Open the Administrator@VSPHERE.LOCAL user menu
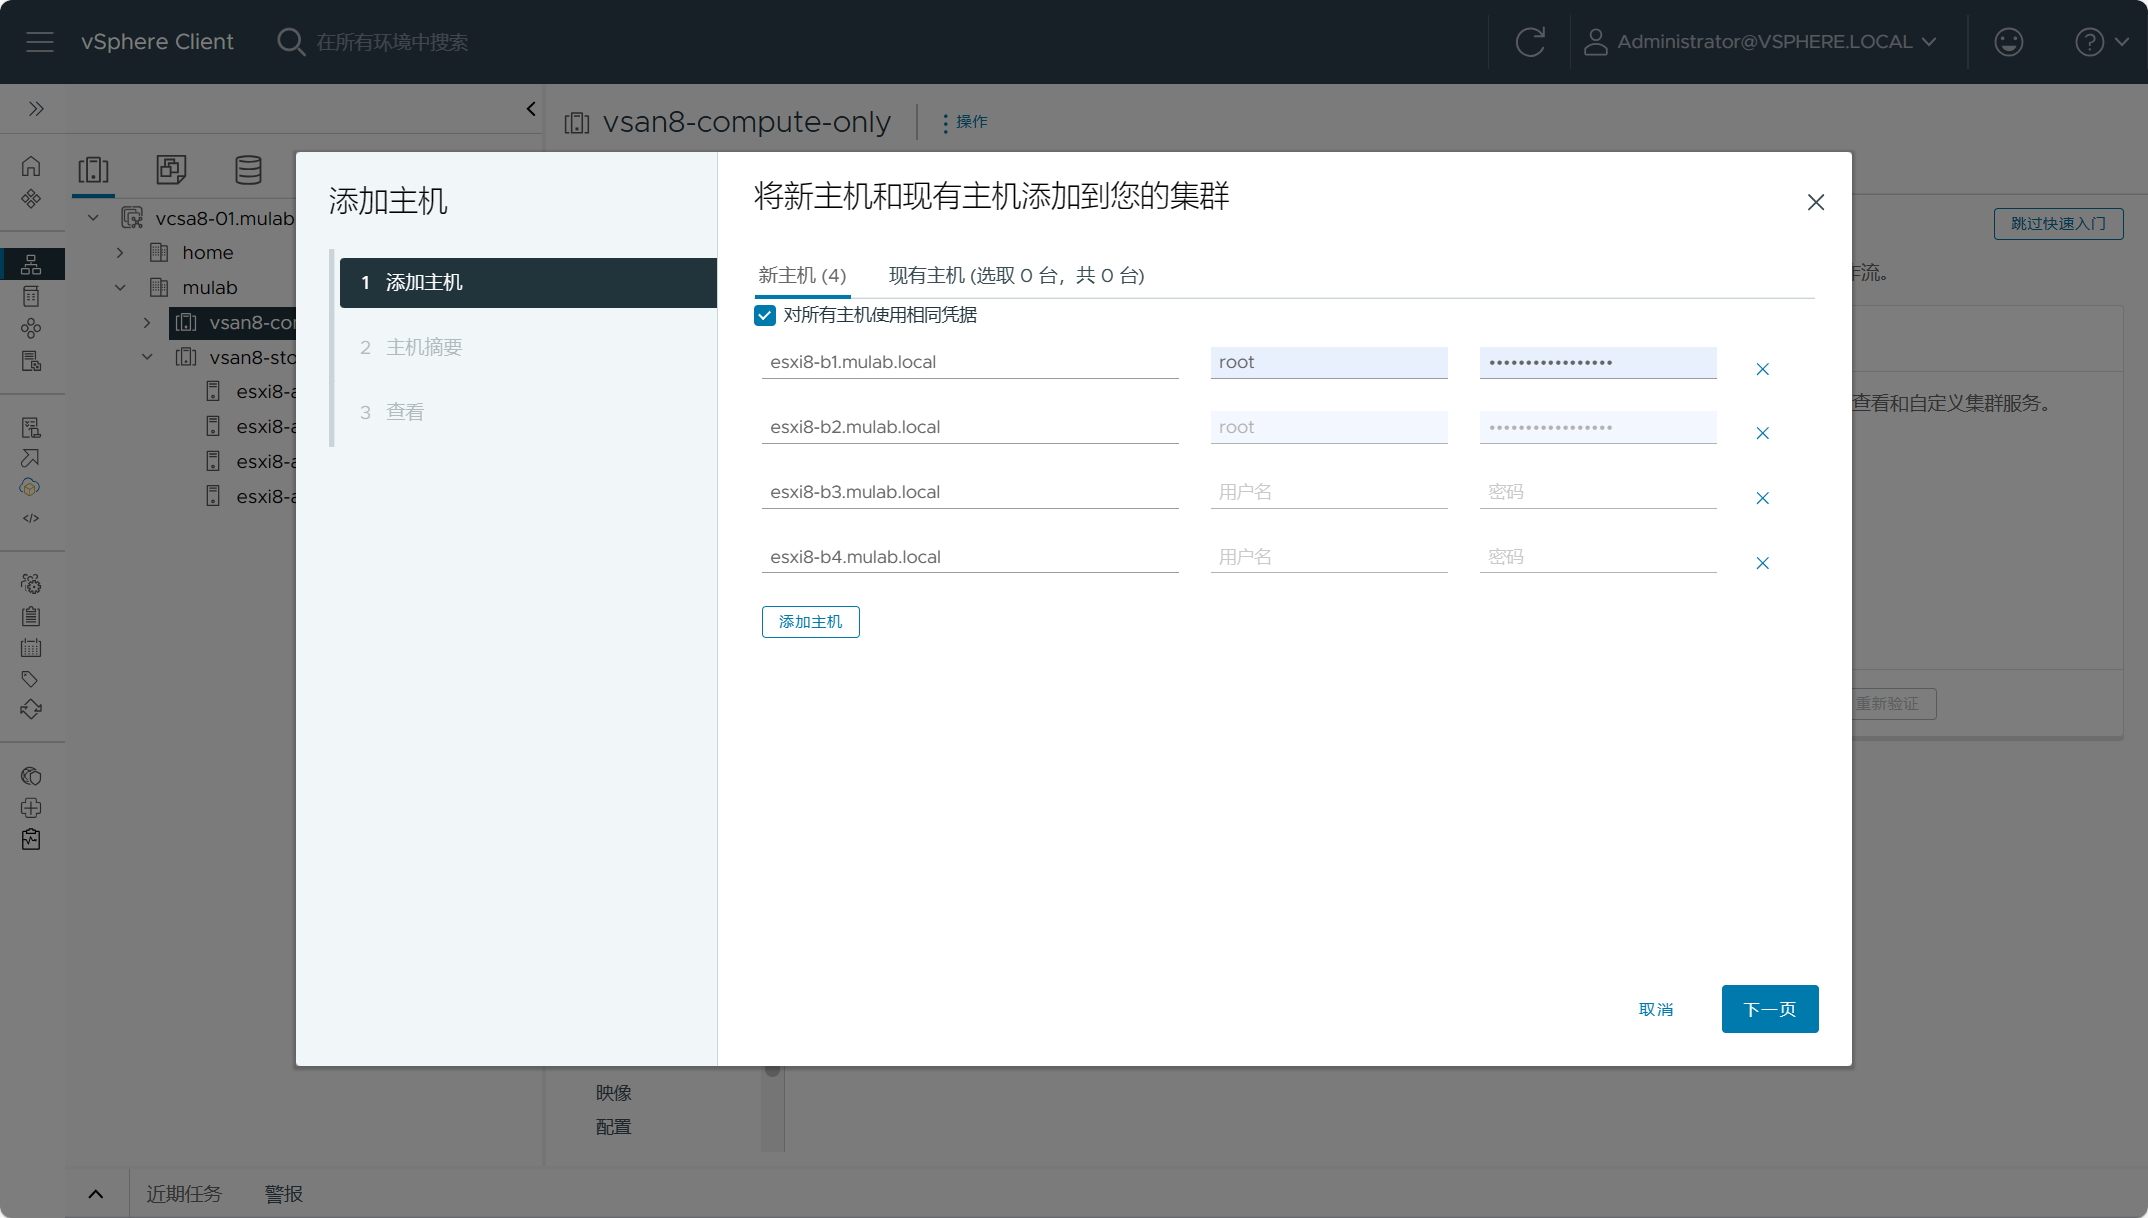 pos(1761,42)
